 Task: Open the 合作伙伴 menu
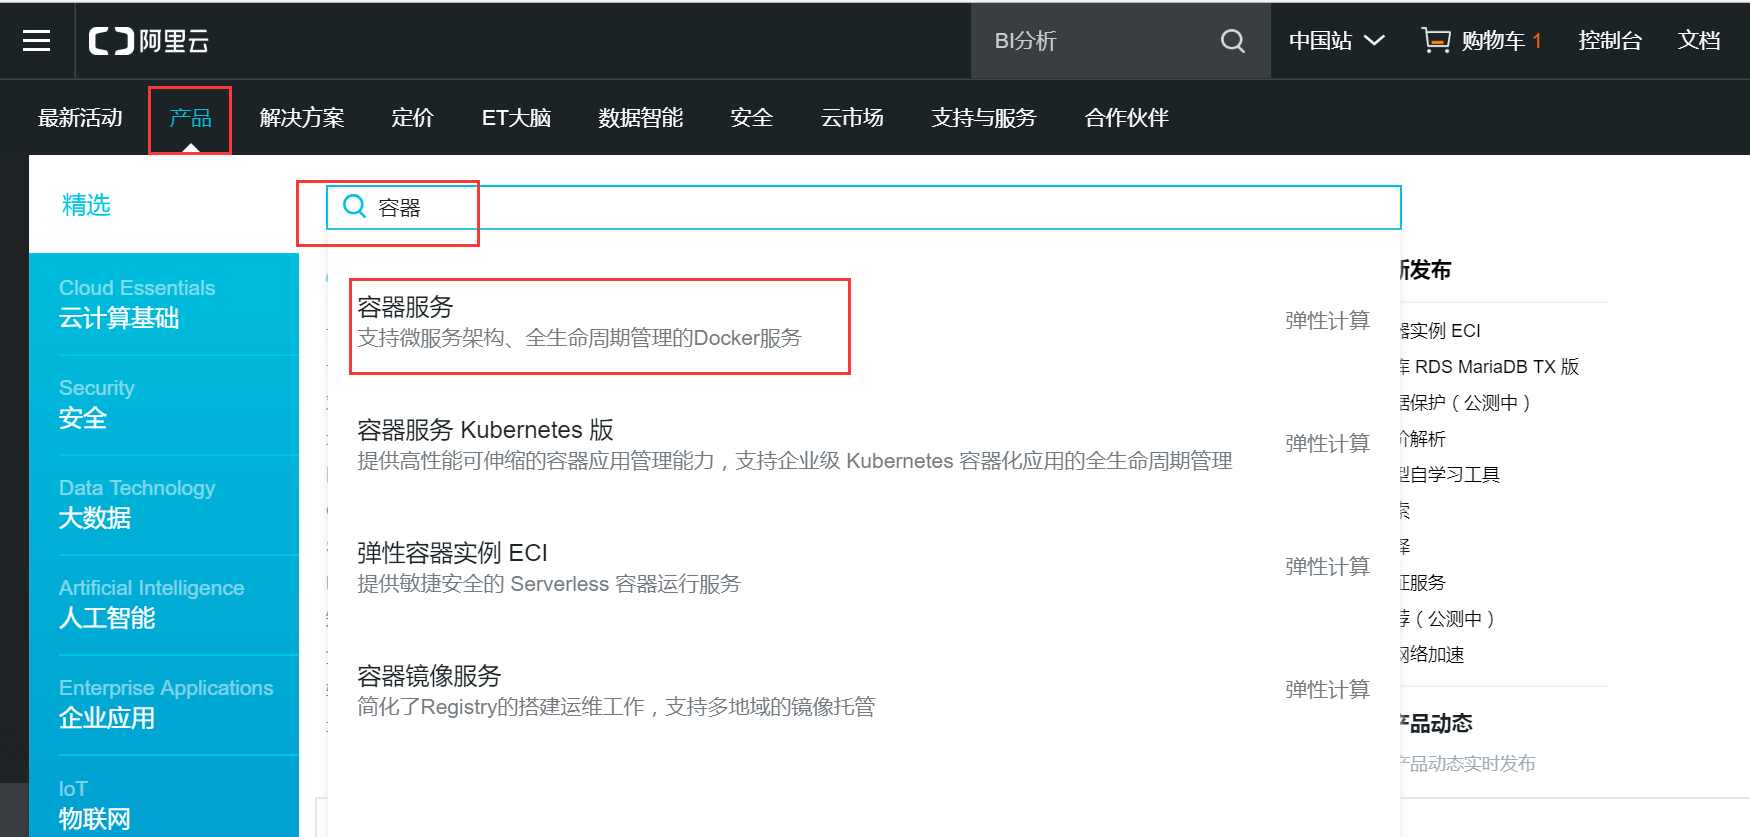(1127, 118)
